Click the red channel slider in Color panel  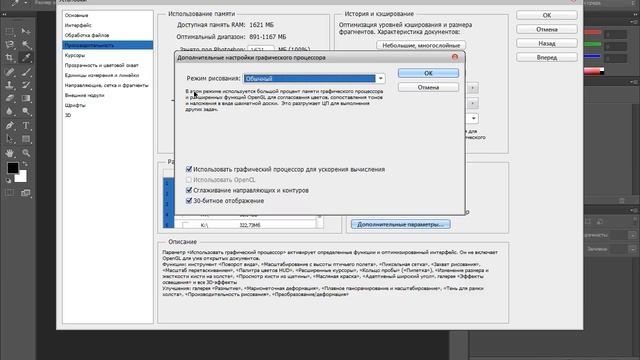593,33
